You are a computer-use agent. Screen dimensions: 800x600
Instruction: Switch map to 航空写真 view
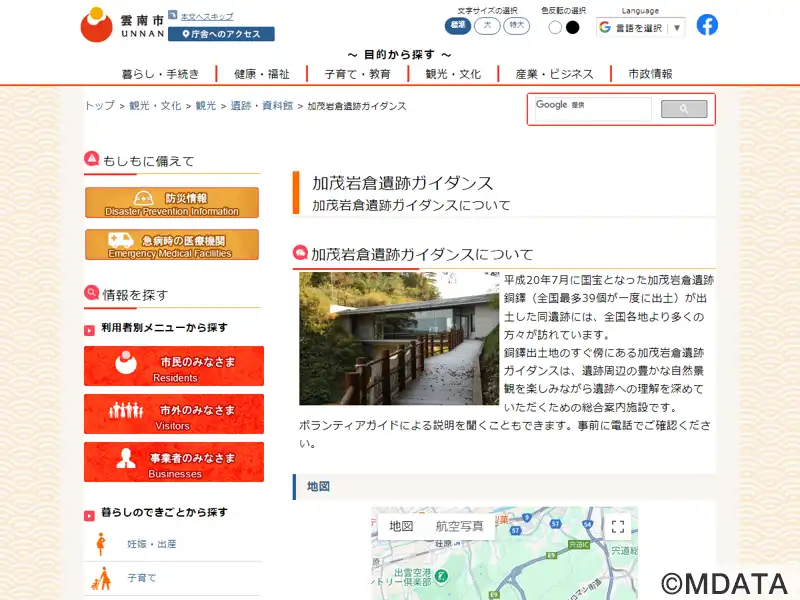(x=459, y=526)
